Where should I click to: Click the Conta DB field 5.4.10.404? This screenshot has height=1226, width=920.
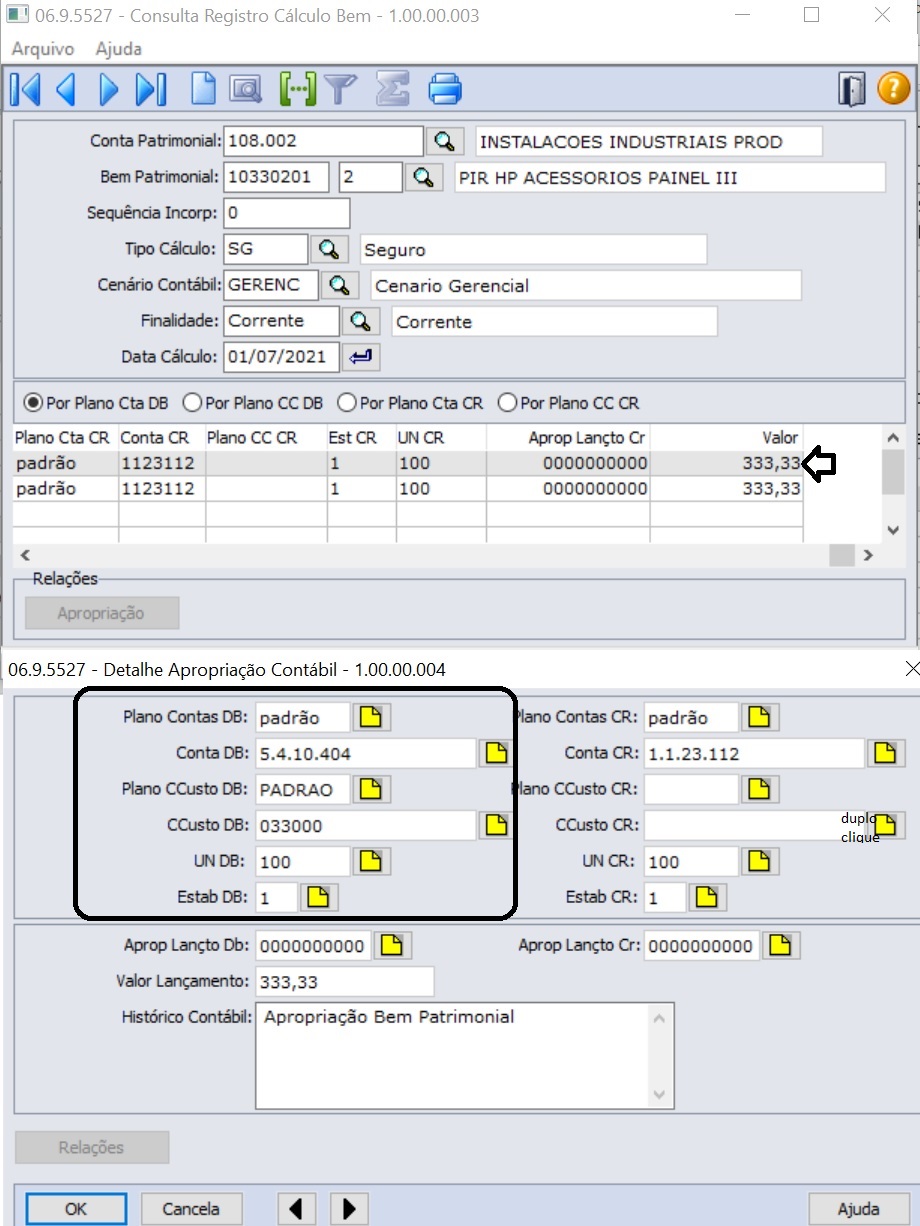365,753
